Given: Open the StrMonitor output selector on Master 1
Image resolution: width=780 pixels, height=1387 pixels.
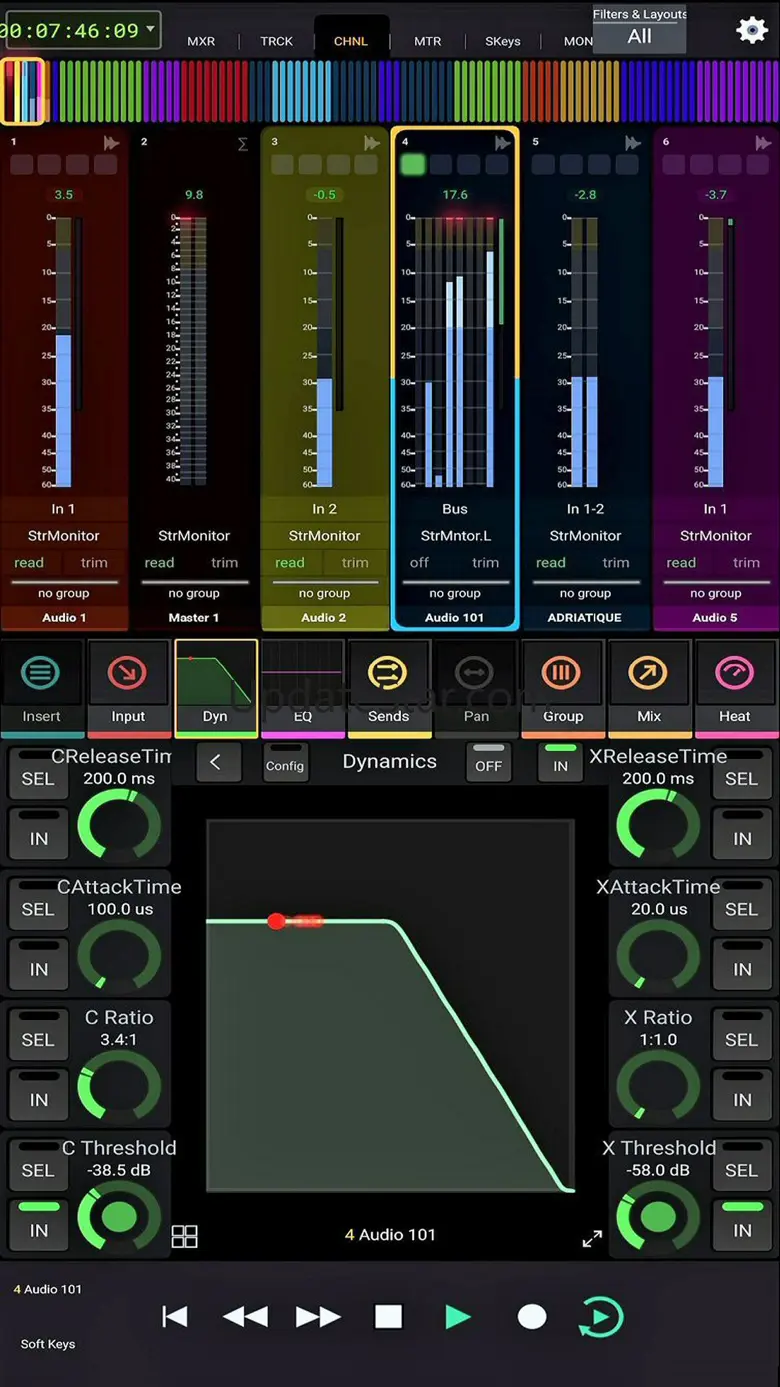Looking at the screenshot, I should (x=194, y=536).
